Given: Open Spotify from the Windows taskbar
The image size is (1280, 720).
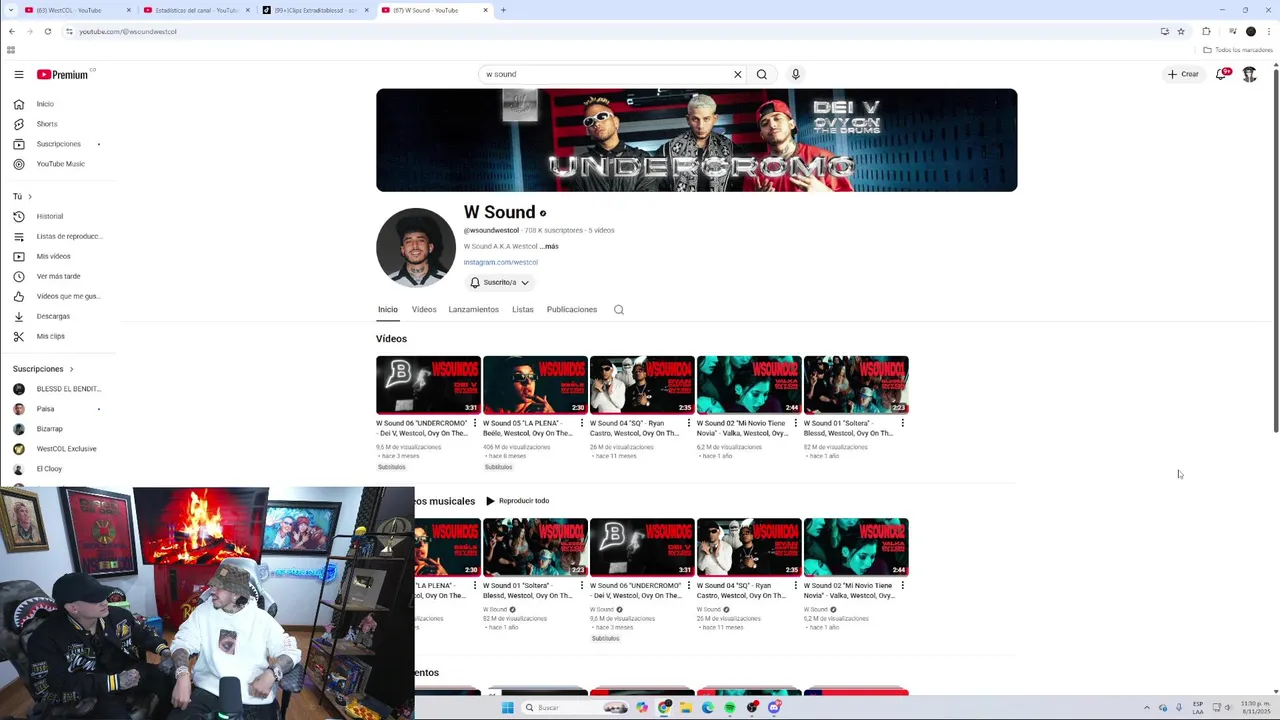Looking at the screenshot, I should 730,708.
